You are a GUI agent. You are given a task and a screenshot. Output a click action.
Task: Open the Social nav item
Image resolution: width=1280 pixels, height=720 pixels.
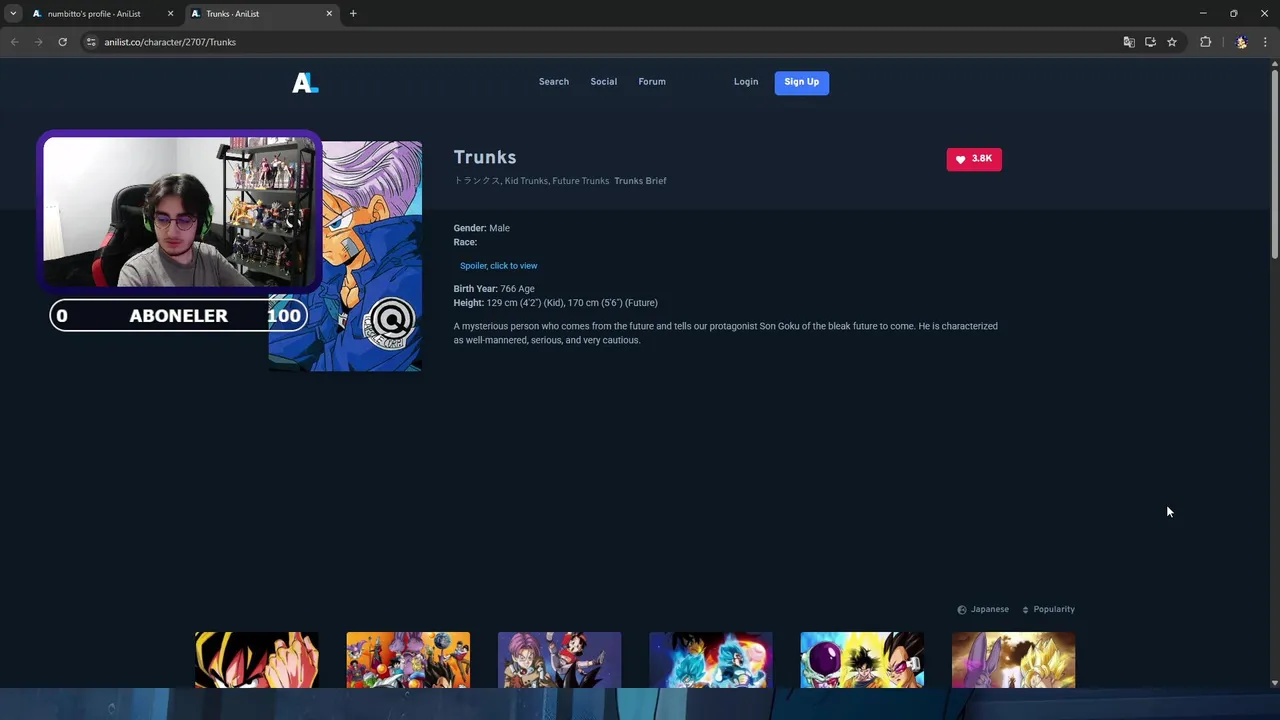click(604, 82)
